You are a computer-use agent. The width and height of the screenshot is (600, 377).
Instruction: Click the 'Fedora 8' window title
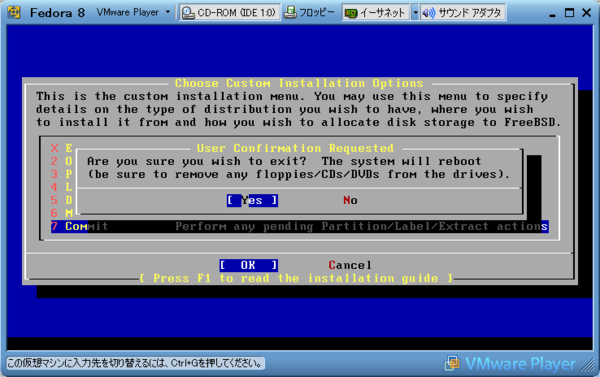(x=57, y=13)
